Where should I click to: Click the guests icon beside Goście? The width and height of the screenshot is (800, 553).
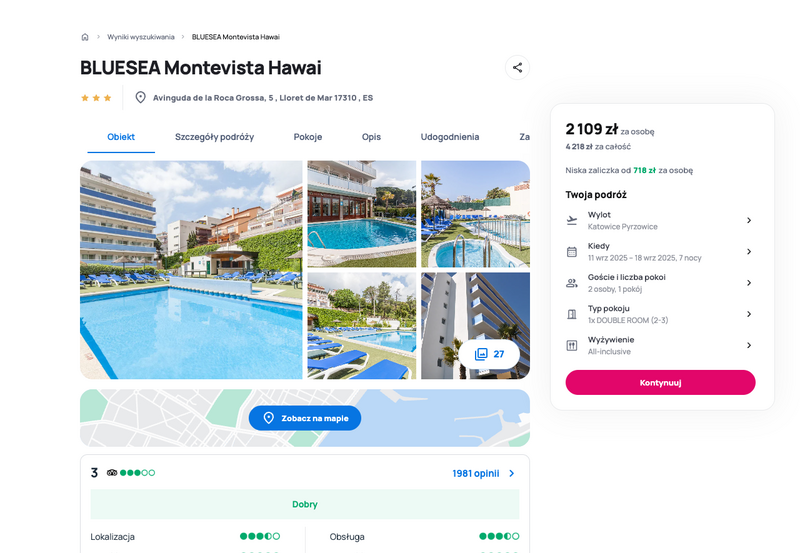pyautogui.click(x=572, y=283)
